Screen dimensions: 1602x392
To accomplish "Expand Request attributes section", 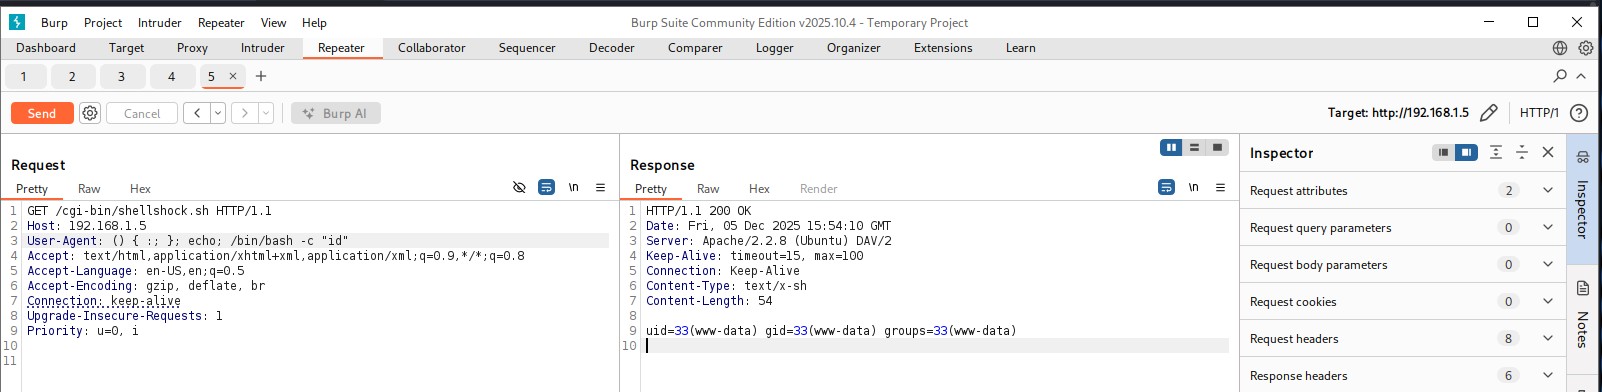I will 1403,190.
